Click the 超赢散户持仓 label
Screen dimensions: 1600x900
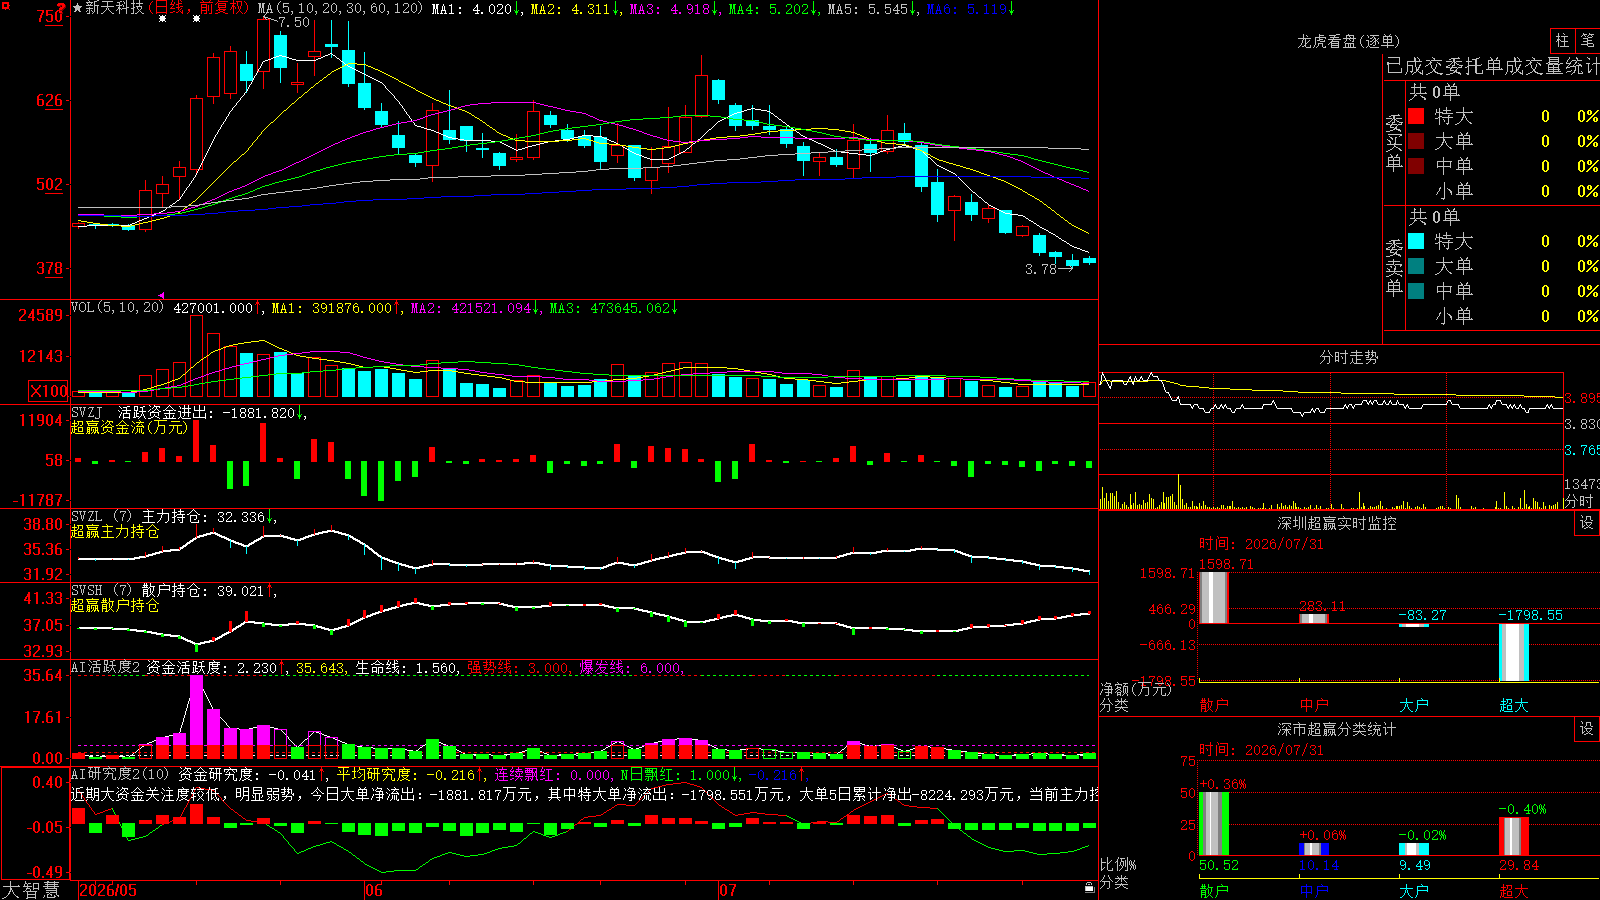click(115, 606)
